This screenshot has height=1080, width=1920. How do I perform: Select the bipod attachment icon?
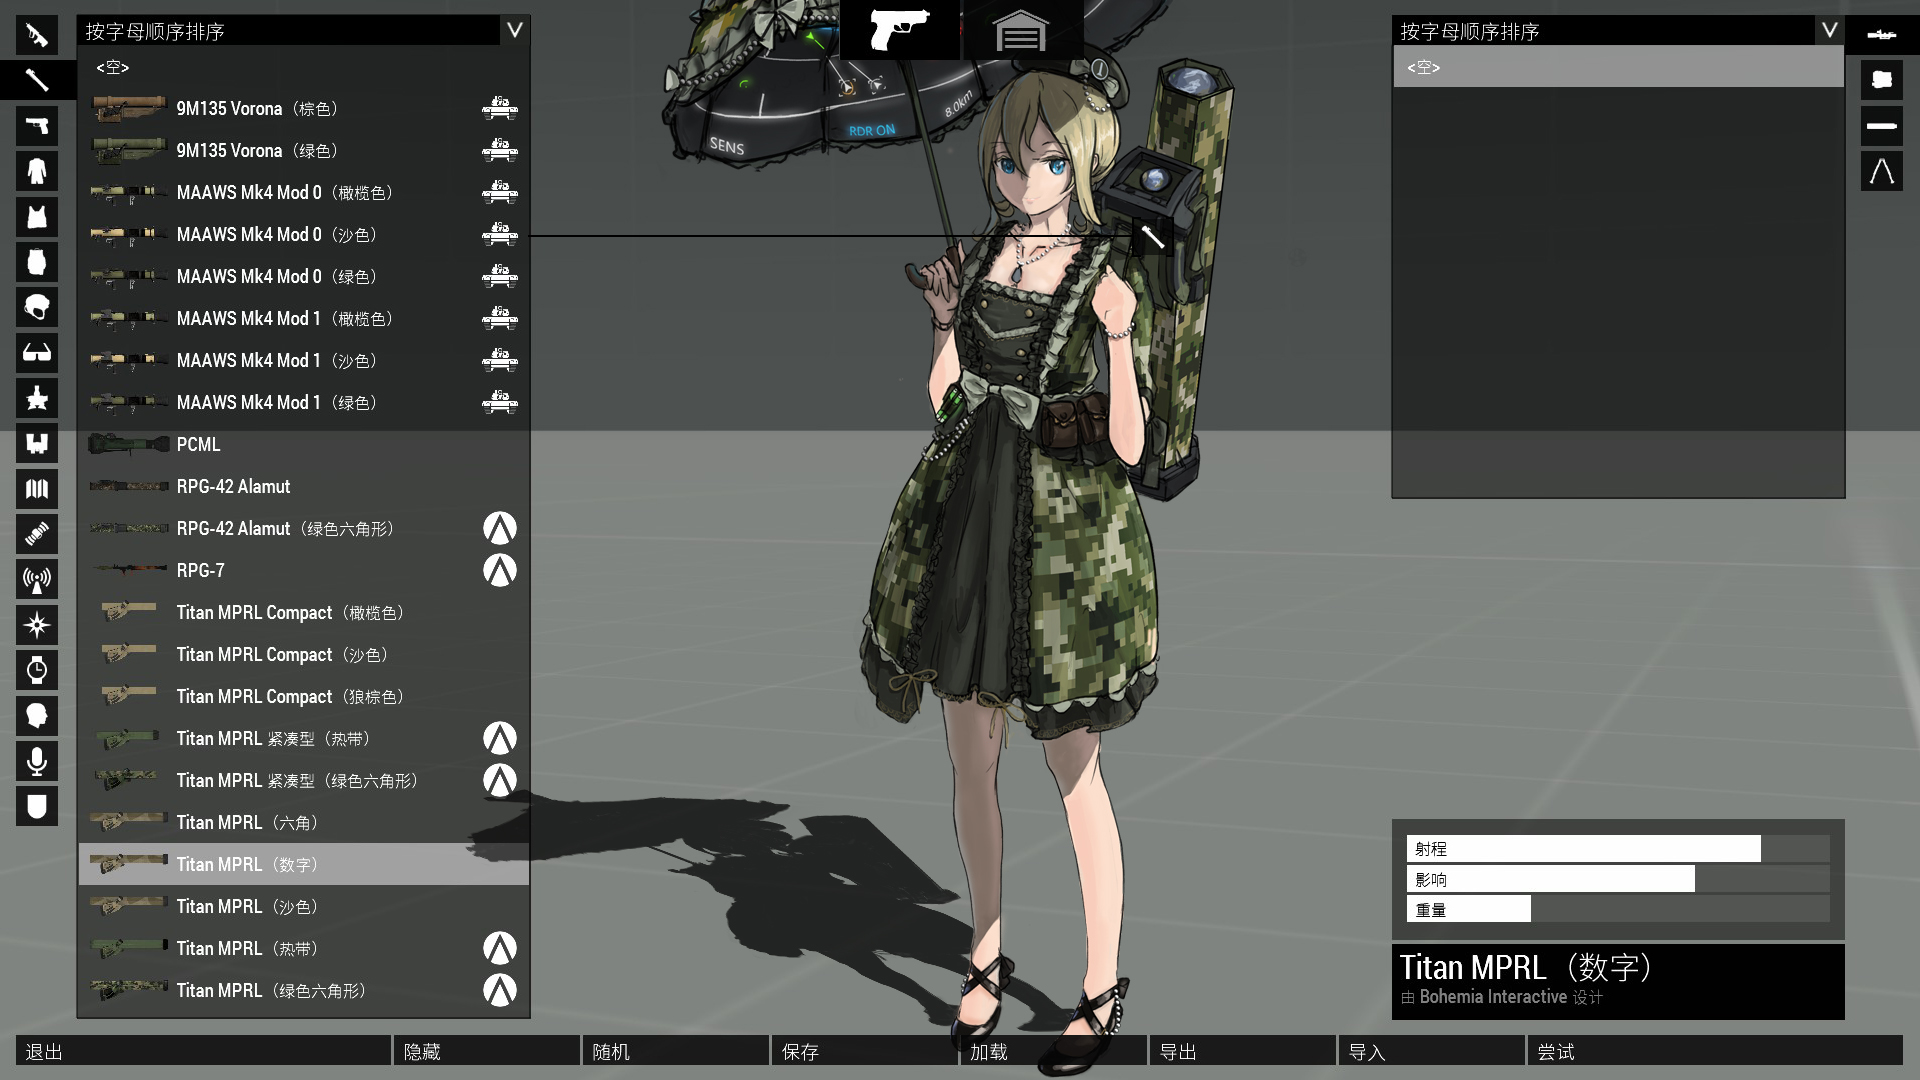1881,171
